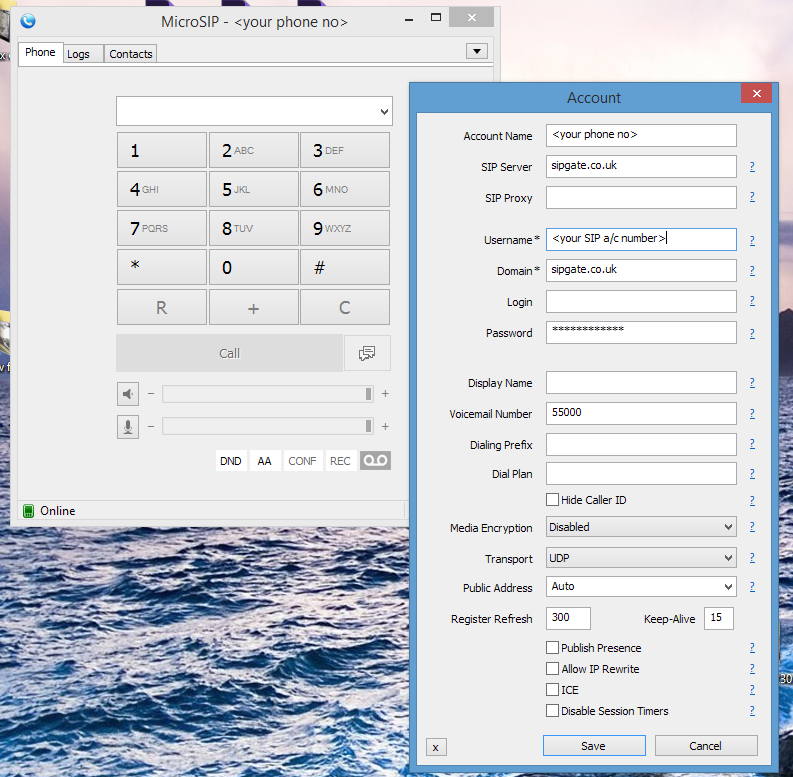This screenshot has height=777, width=793.
Task: Open the messaging chat icon beside Call
Action: coord(367,353)
